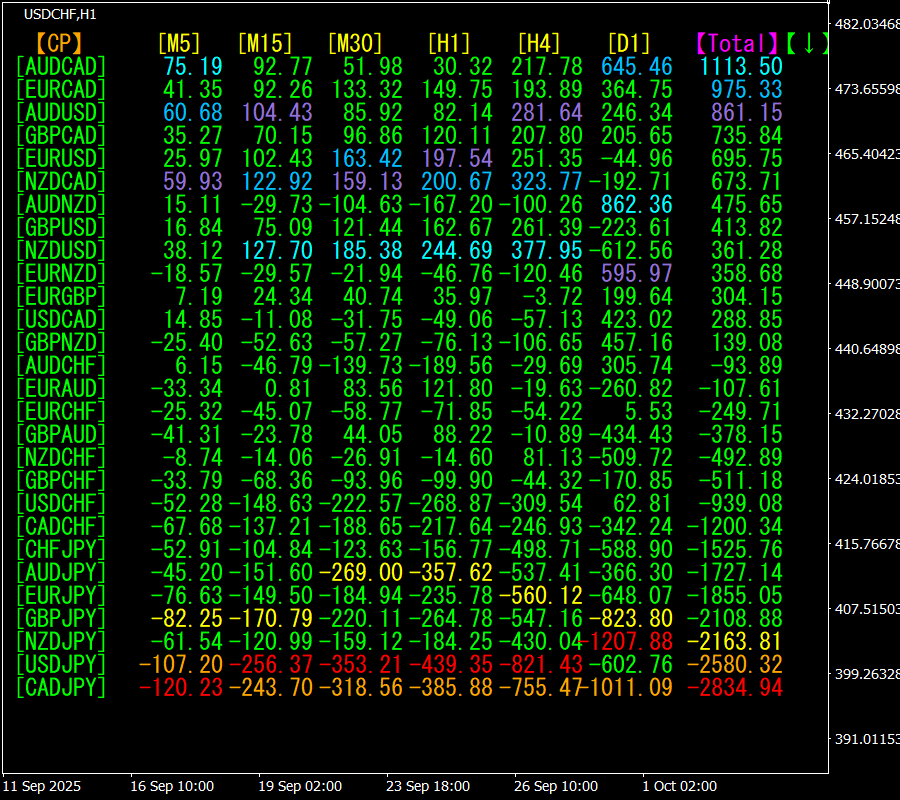Click the CP column header
Viewport: 900px width, 800px height.
[59, 43]
